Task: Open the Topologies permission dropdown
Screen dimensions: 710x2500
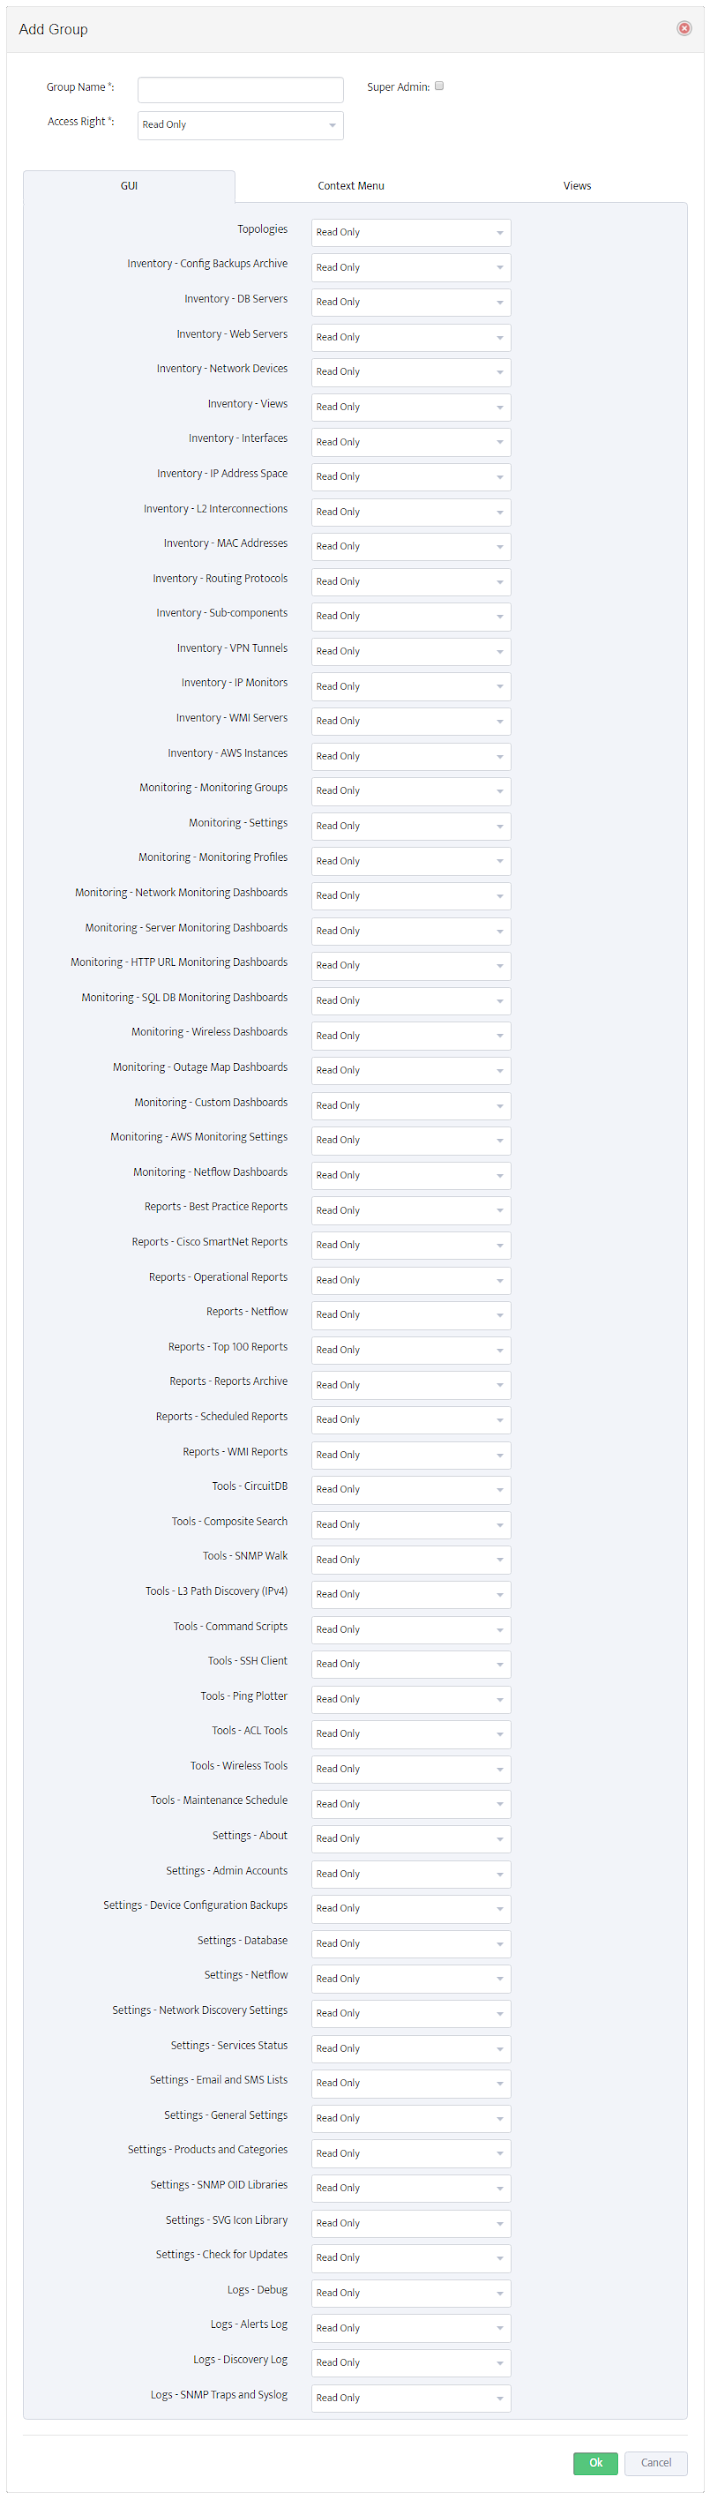Action: (x=411, y=232)
